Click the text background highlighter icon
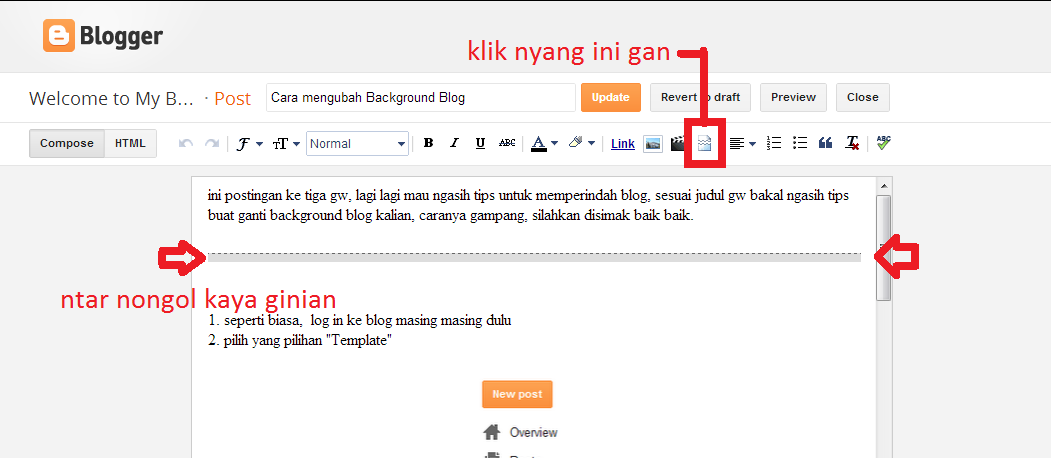The image size is (1051, 458). (x=575, y=143)
